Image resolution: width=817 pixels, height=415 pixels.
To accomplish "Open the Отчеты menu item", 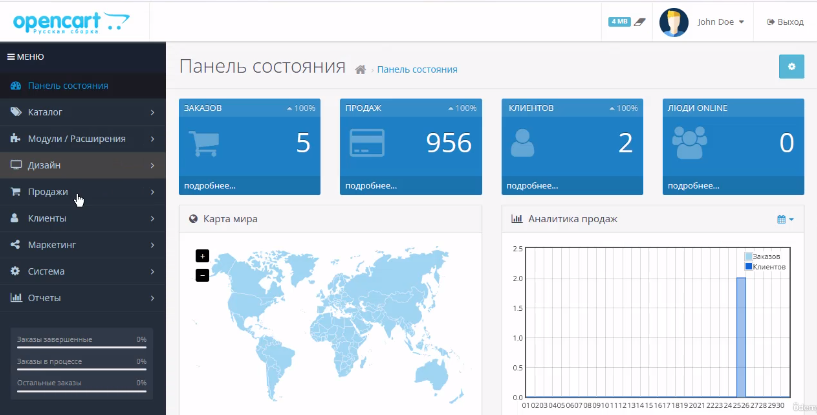I will (82, 297).
